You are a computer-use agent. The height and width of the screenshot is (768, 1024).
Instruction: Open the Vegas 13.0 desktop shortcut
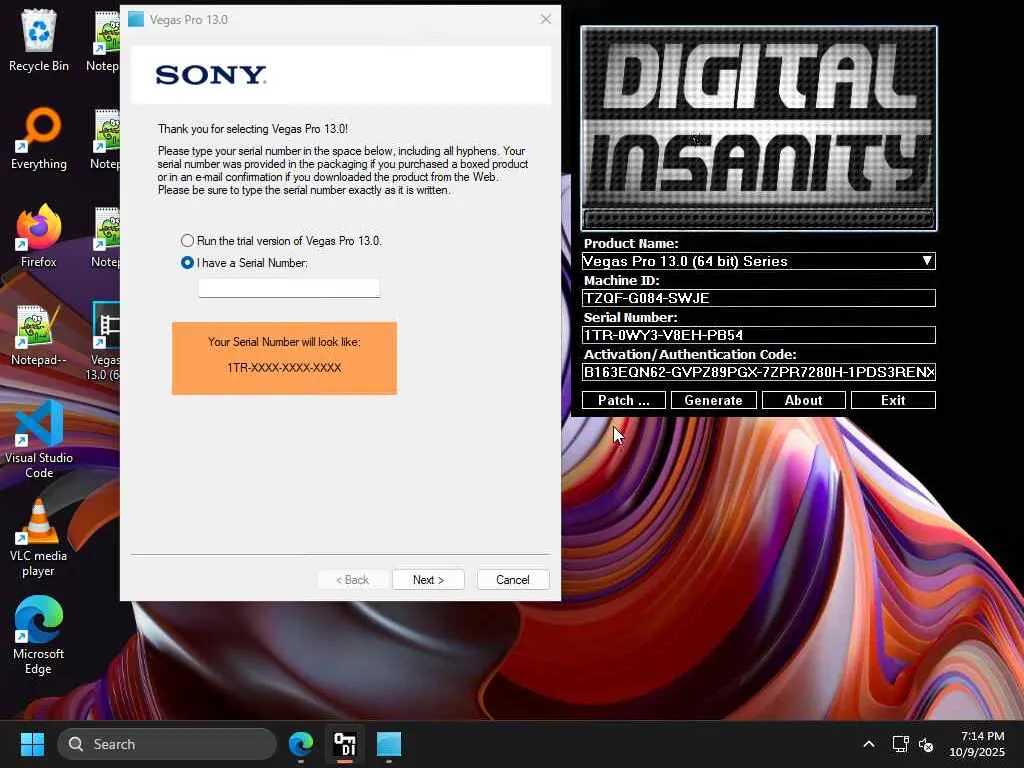[104, 341]
